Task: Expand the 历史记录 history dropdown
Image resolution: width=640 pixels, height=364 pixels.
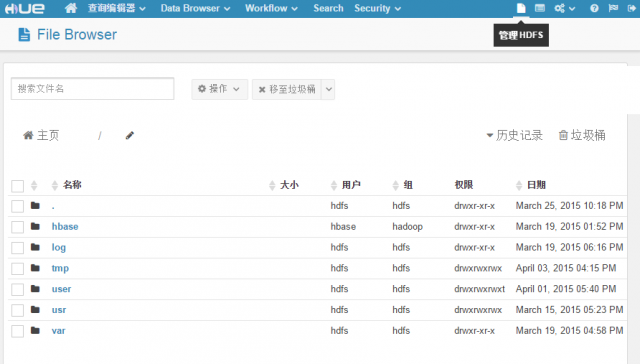Action: [514, 135]
